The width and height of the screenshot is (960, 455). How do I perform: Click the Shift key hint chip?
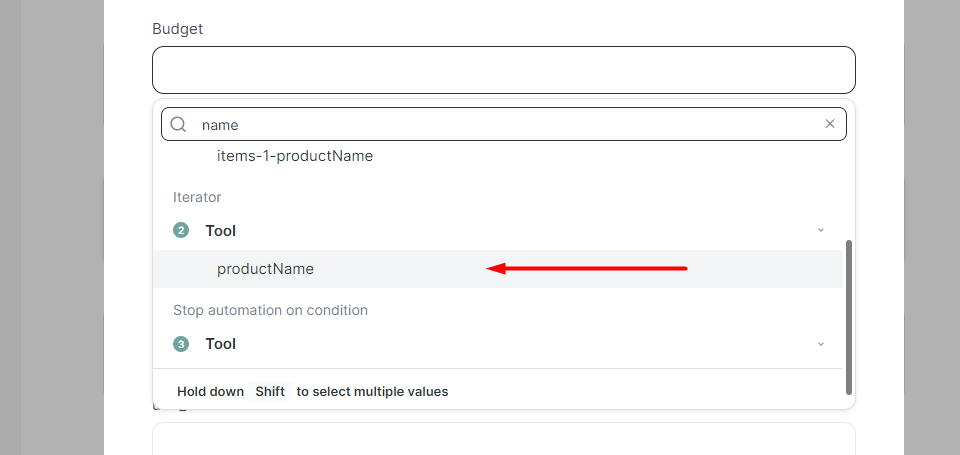[270, 391]
